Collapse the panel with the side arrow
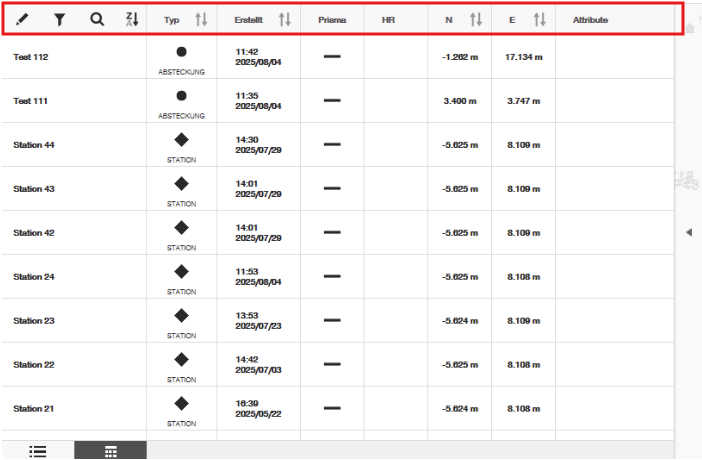The image size is (702, 460). point(688,232)
